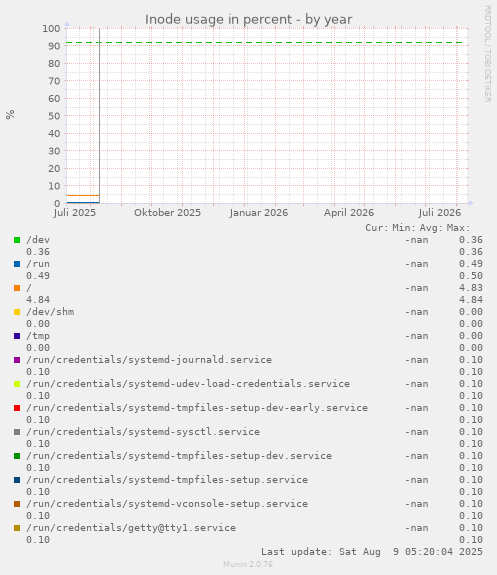Click the 'Juli 2025' x-axis label

74,213
